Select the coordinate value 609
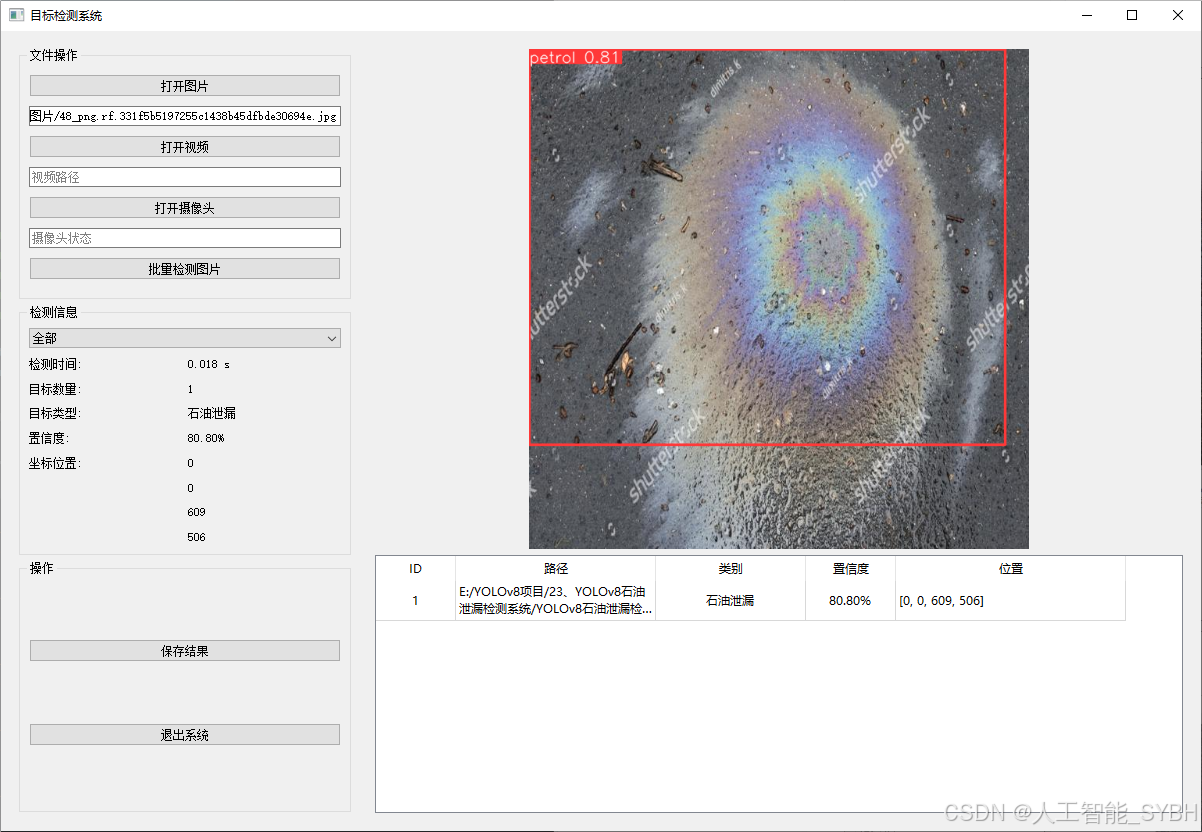The width and height of the screenshot is (1202, 832). point(196,512)
